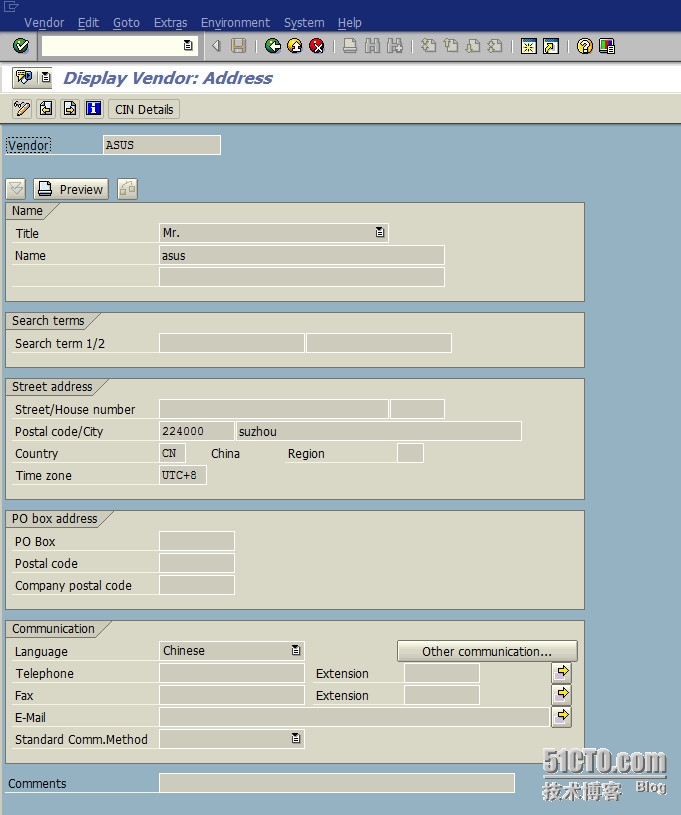Open the Standard Comm.Method dropdown

[296, 739]
